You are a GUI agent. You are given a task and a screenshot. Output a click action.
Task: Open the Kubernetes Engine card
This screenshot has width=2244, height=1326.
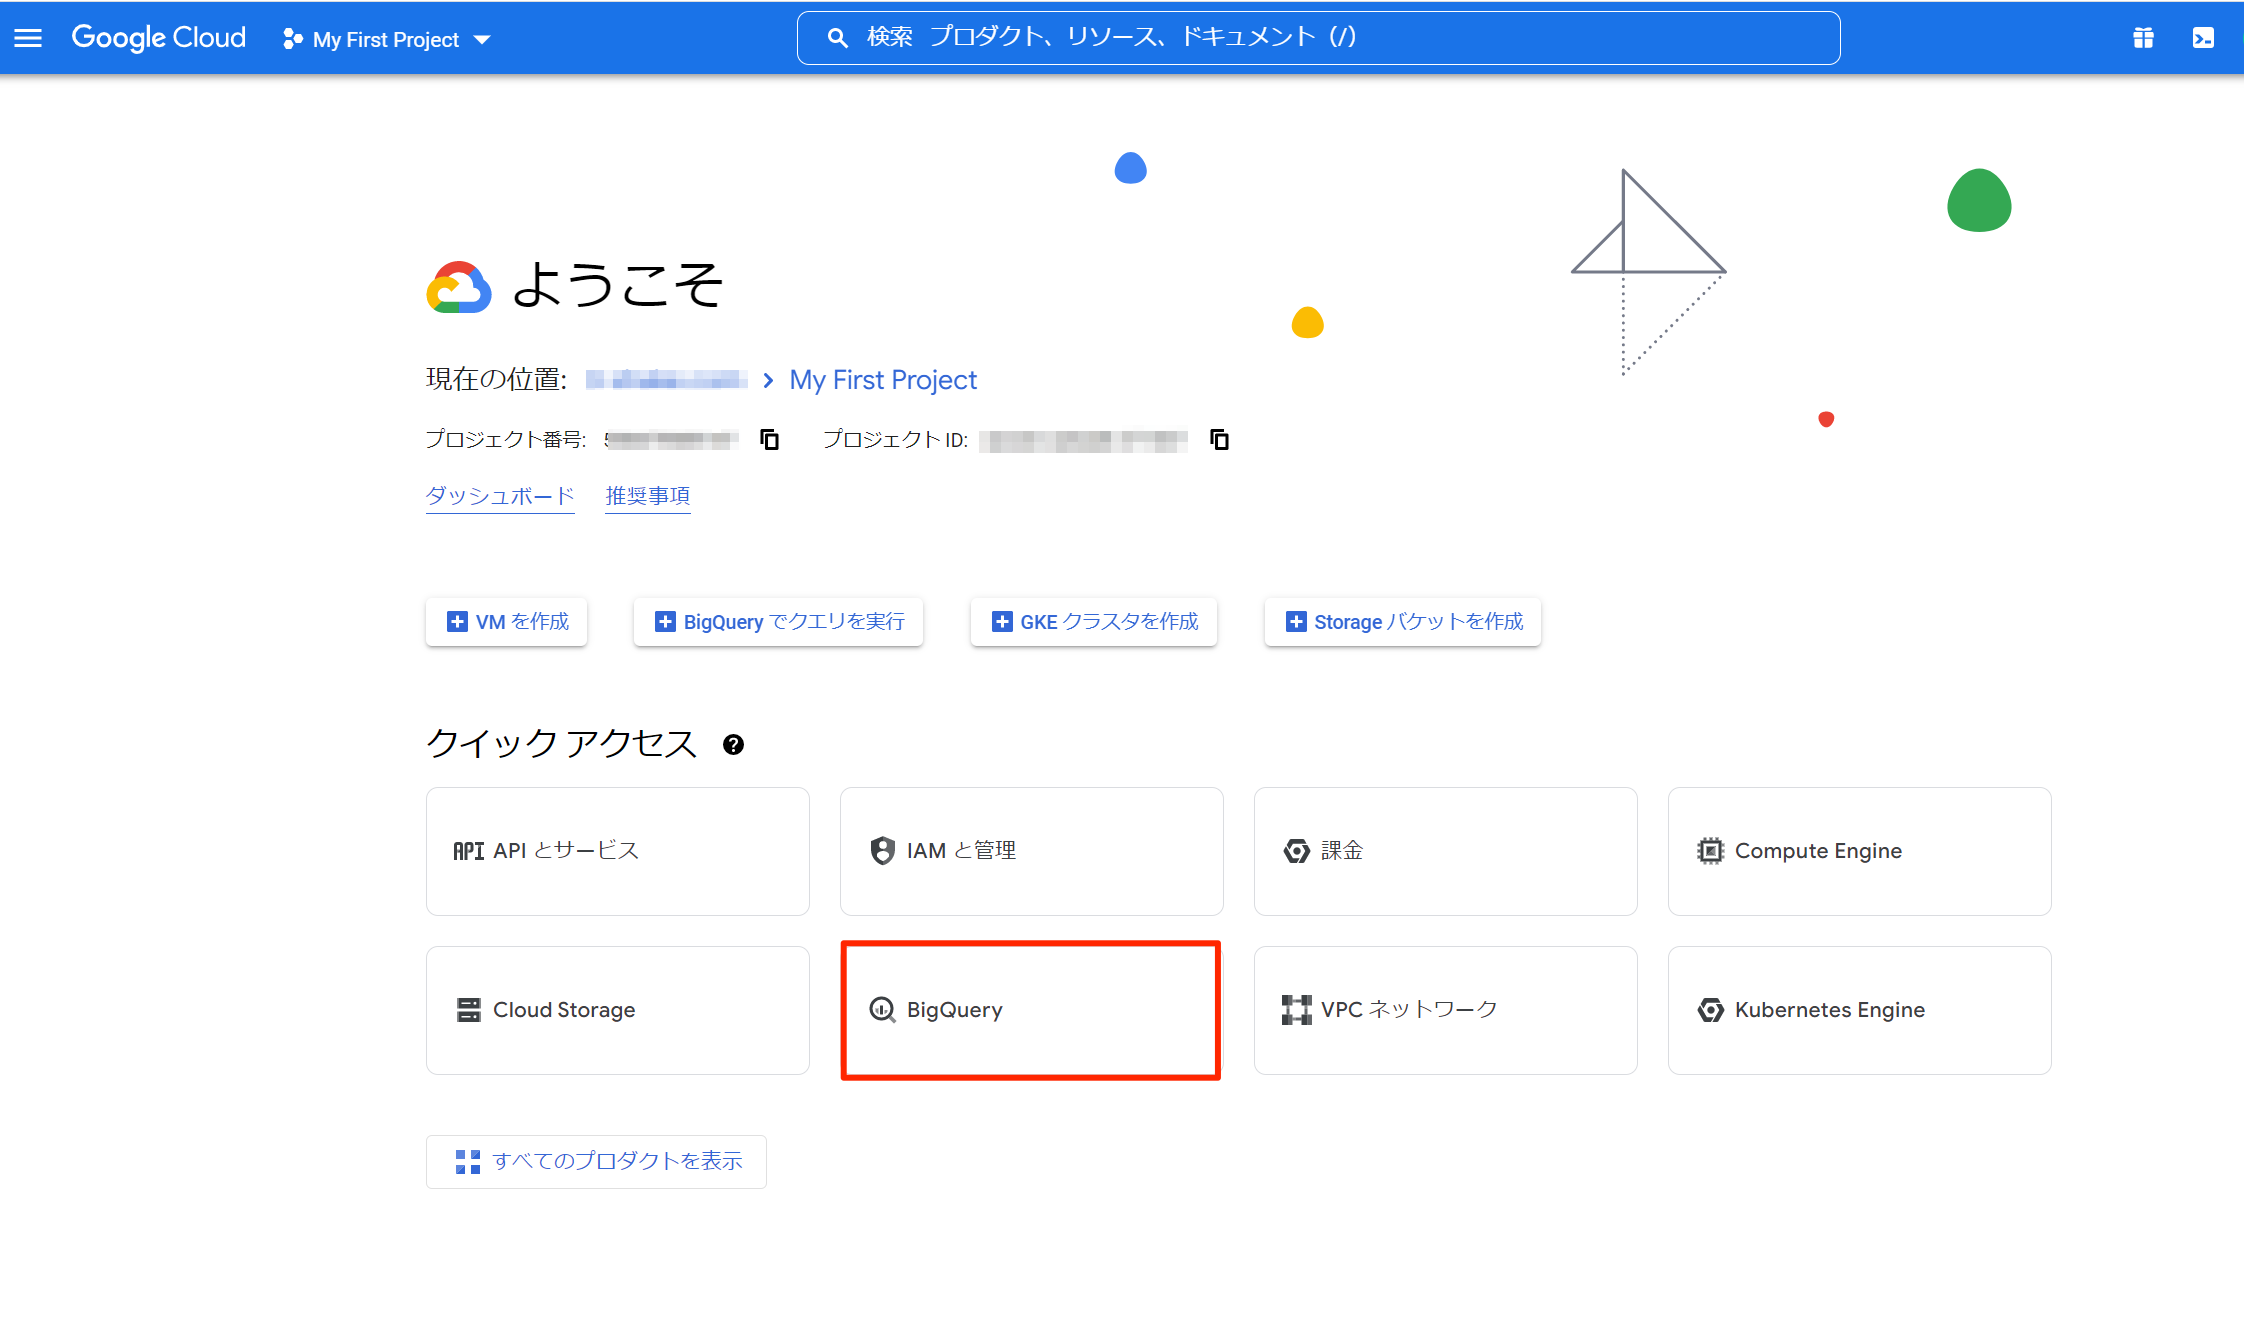click(1860, 1010)
